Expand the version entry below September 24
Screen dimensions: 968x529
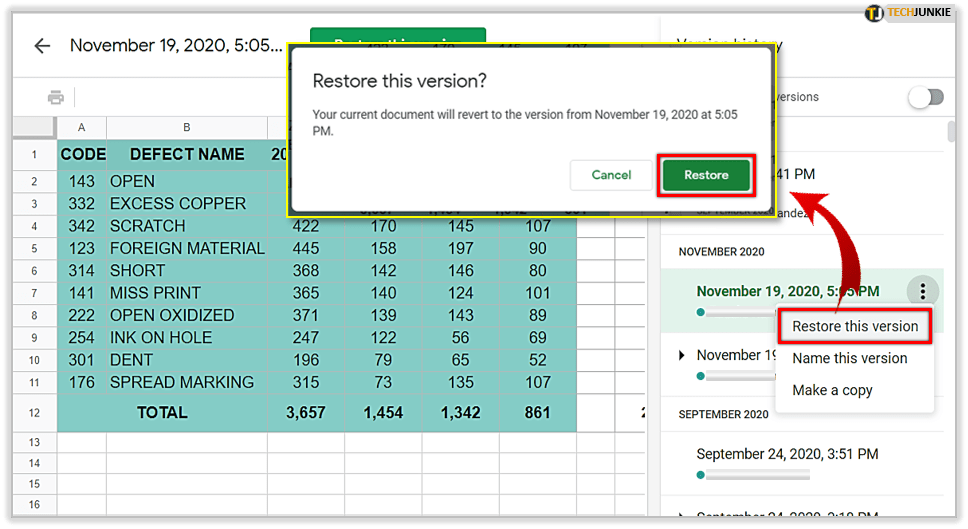pyautogui.click(x=682, y=516)
